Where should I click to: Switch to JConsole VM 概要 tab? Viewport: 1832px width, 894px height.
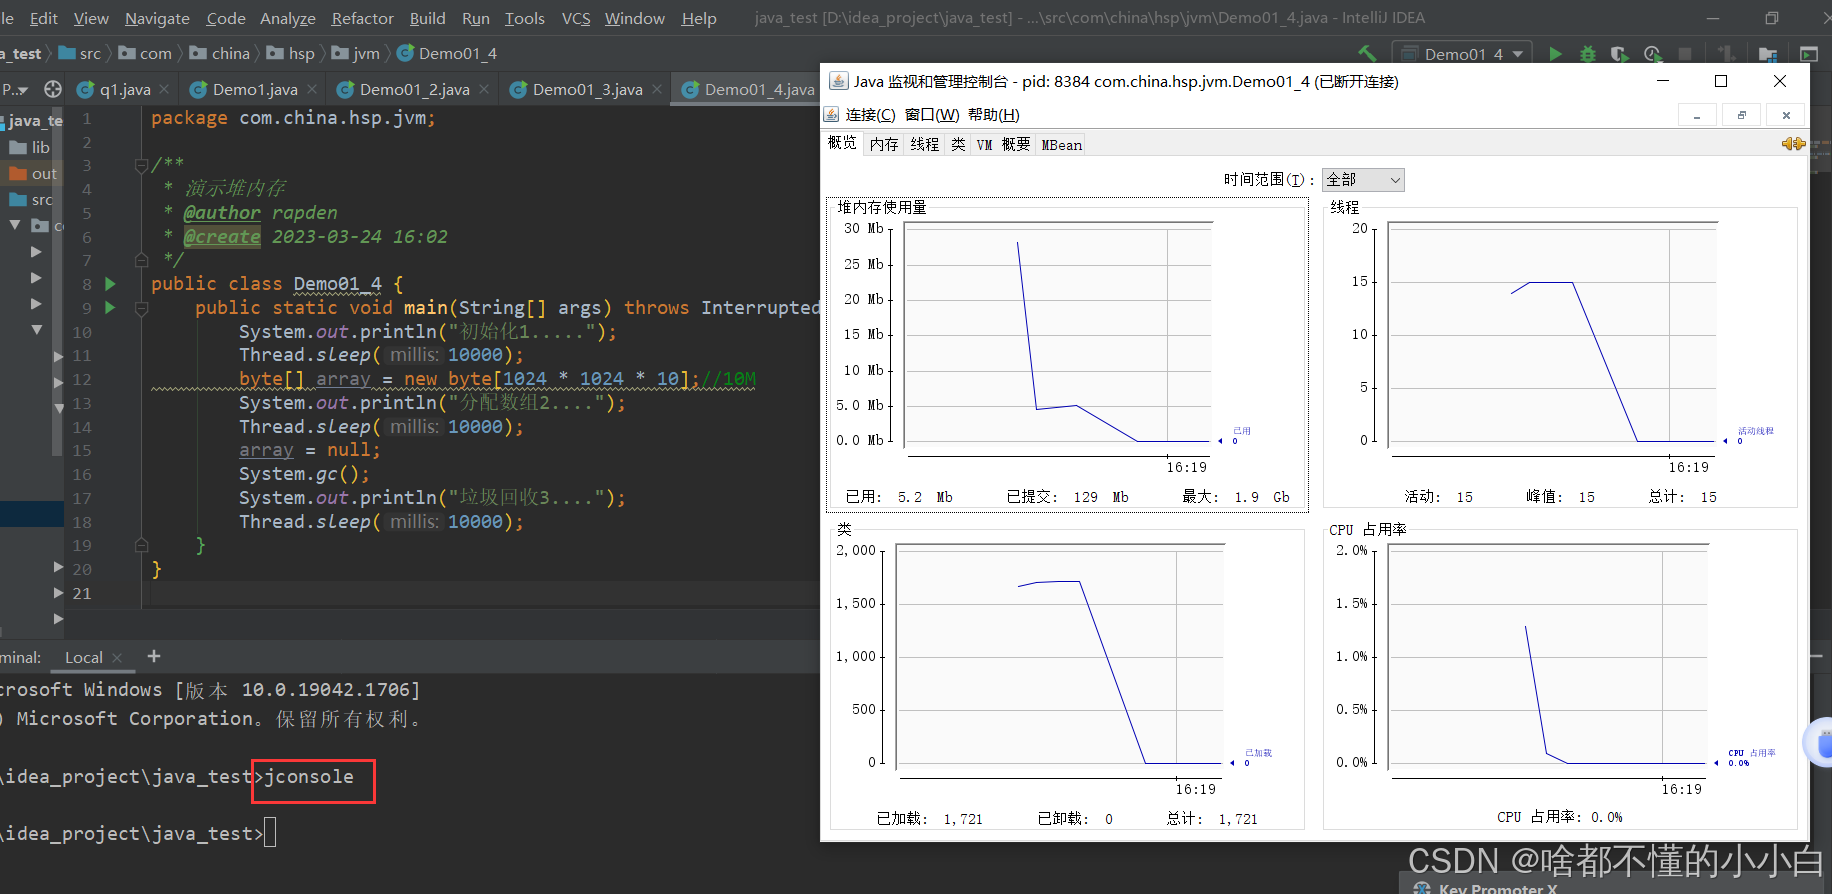click(x=1003, y=144)
